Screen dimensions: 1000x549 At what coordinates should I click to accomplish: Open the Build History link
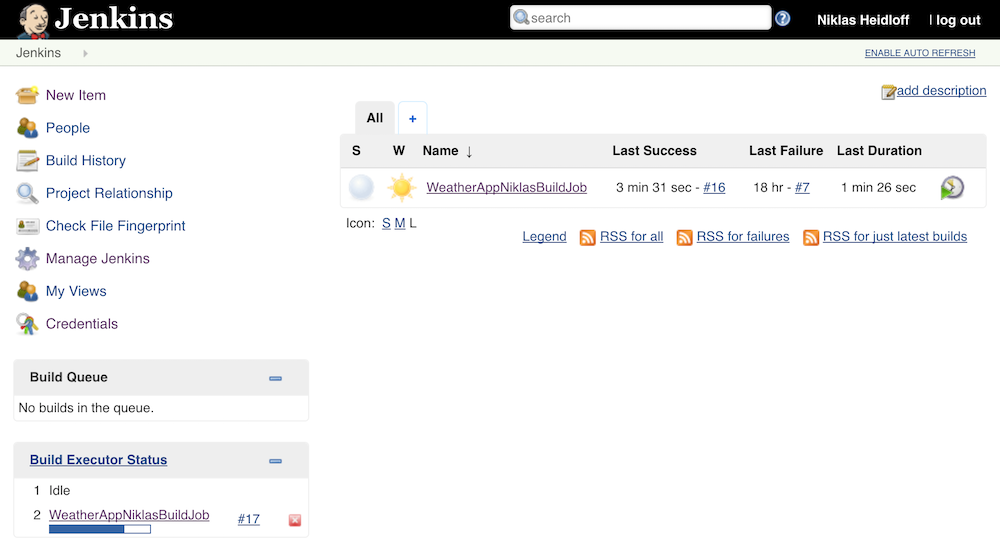tap(86, 161)
